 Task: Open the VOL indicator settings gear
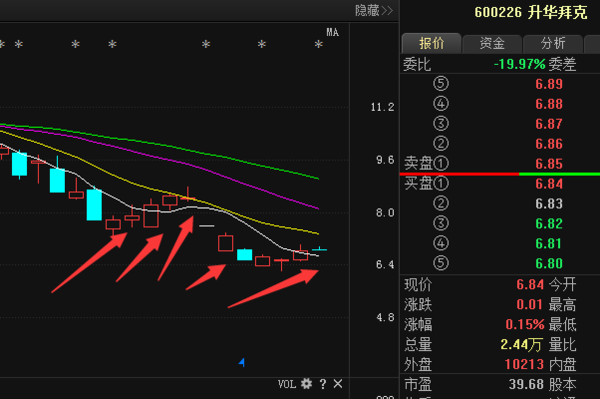[307, 383]
